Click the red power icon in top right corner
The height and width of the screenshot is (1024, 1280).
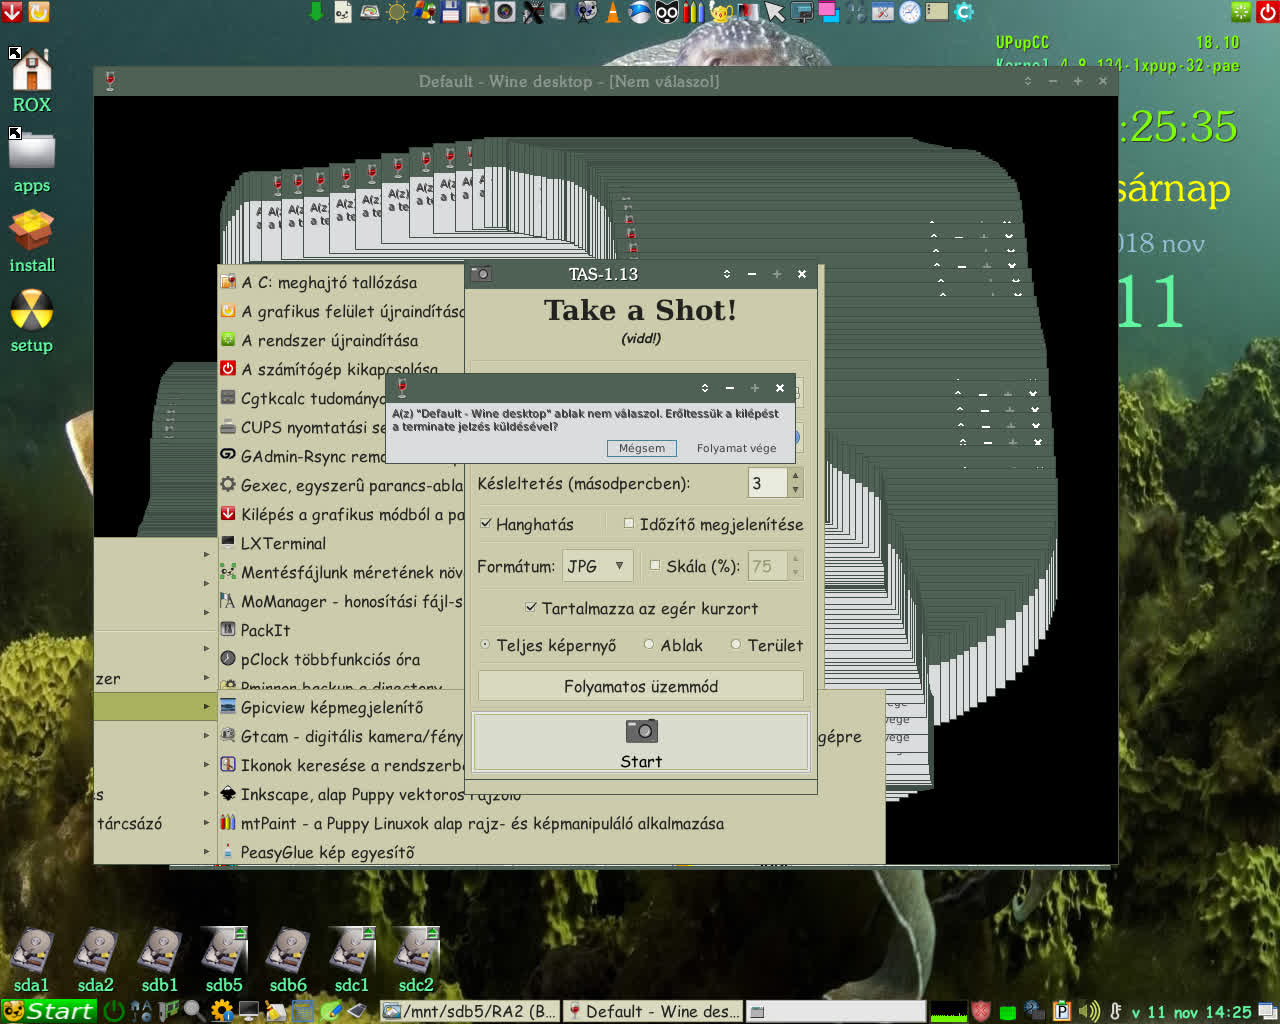1267,12
